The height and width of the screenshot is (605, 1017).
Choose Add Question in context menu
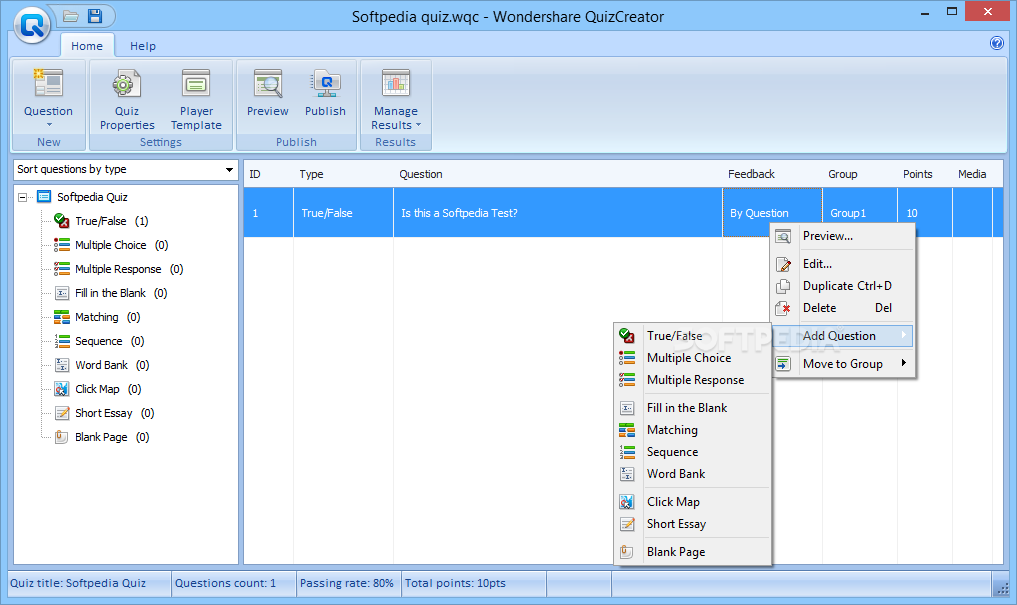(x=843, y=336)
